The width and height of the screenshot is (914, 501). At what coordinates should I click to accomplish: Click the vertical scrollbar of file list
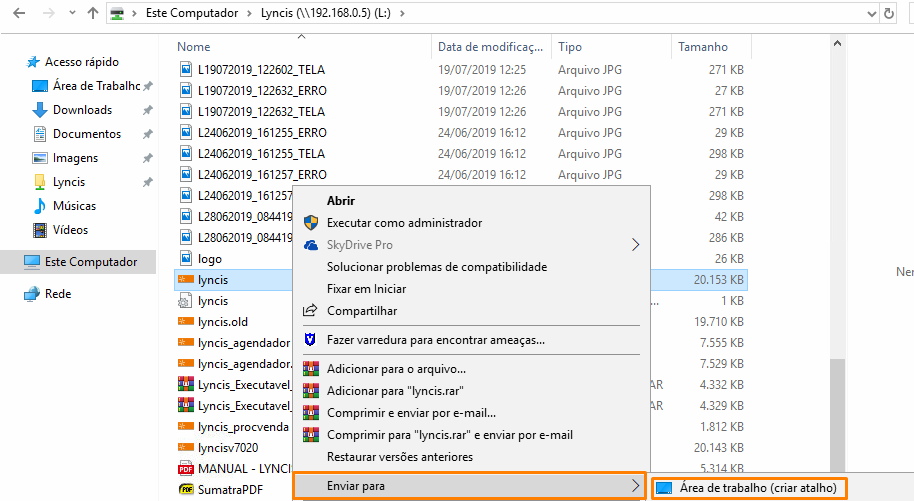click(838, 400)
